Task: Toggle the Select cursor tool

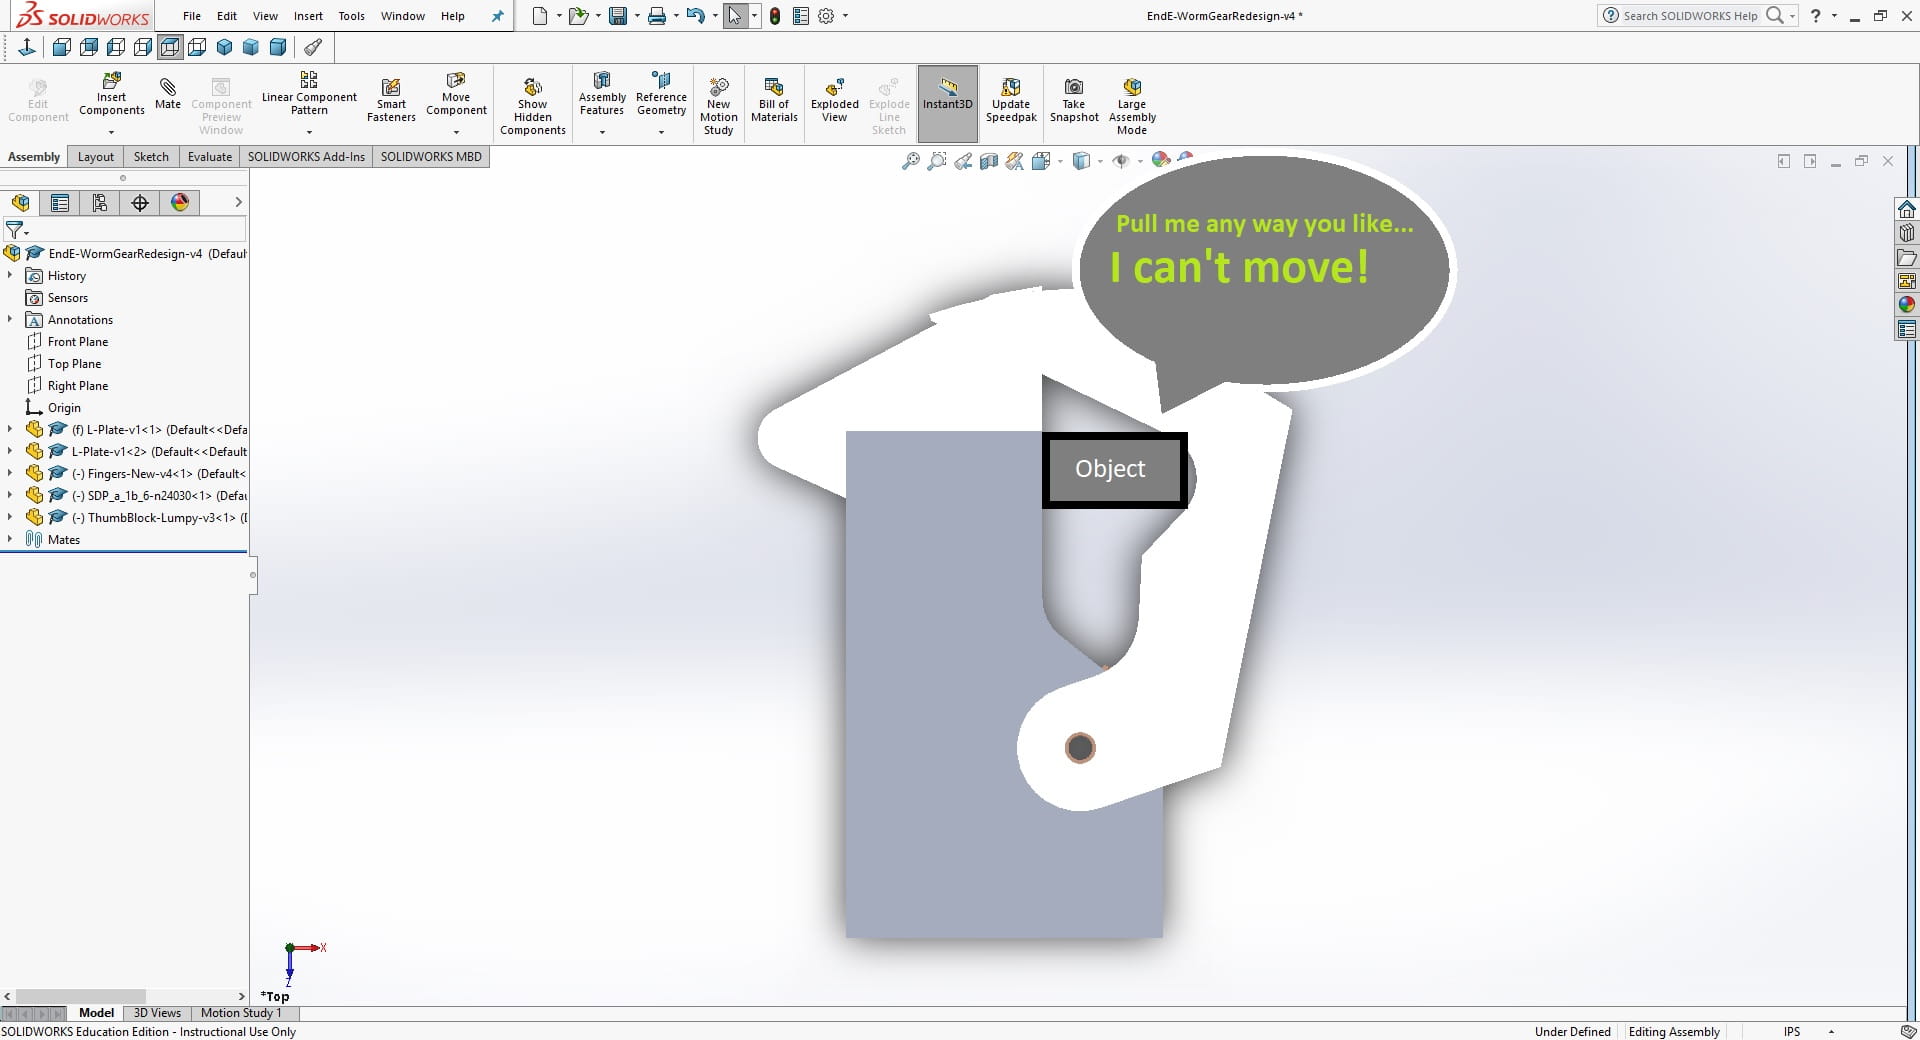Action: point(735,16)
